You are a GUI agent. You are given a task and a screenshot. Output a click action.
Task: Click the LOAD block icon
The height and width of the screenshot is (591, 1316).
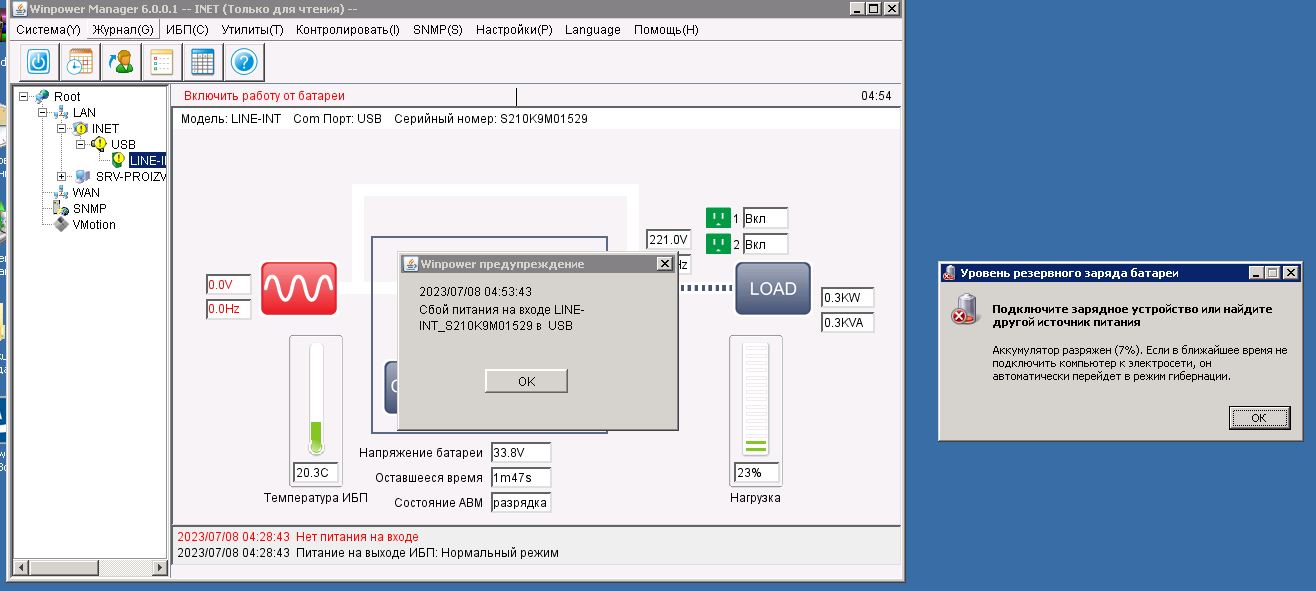pos(773,289)
